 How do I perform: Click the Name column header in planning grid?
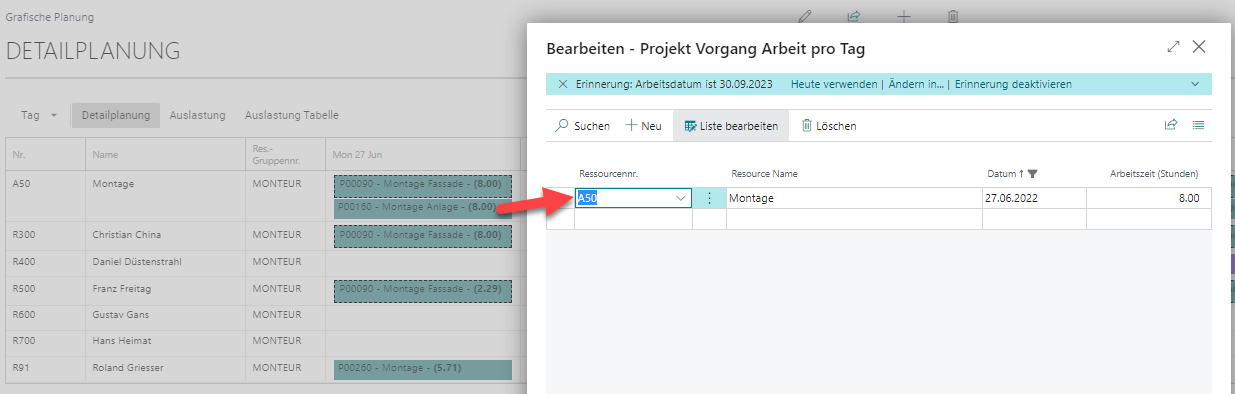pyautogui.click(x=105, y=155)
